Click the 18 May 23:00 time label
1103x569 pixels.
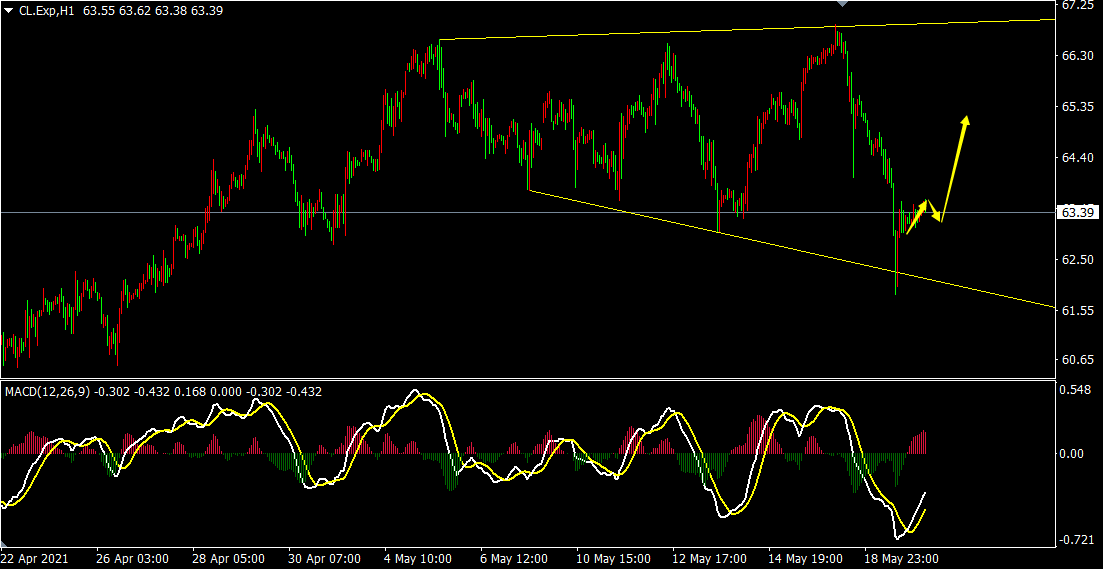(903, 558)
